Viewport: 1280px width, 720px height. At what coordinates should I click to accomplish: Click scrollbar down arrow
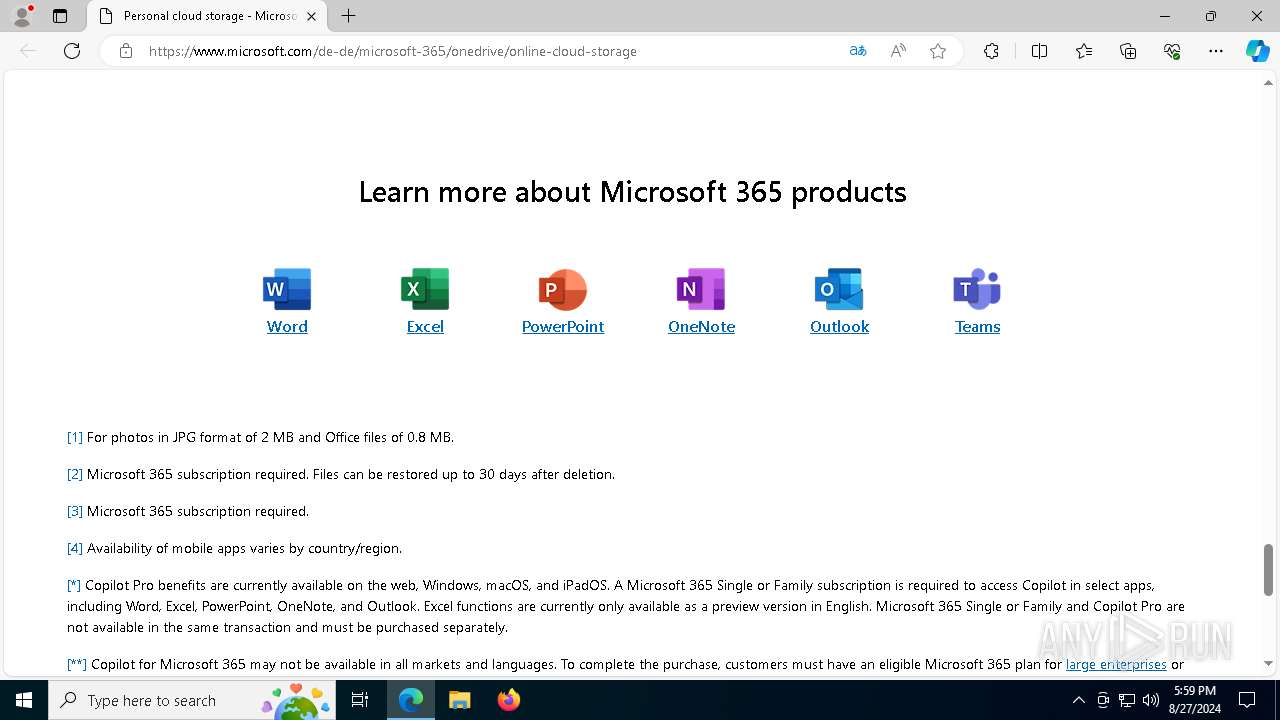click(x=1269, y=663)
